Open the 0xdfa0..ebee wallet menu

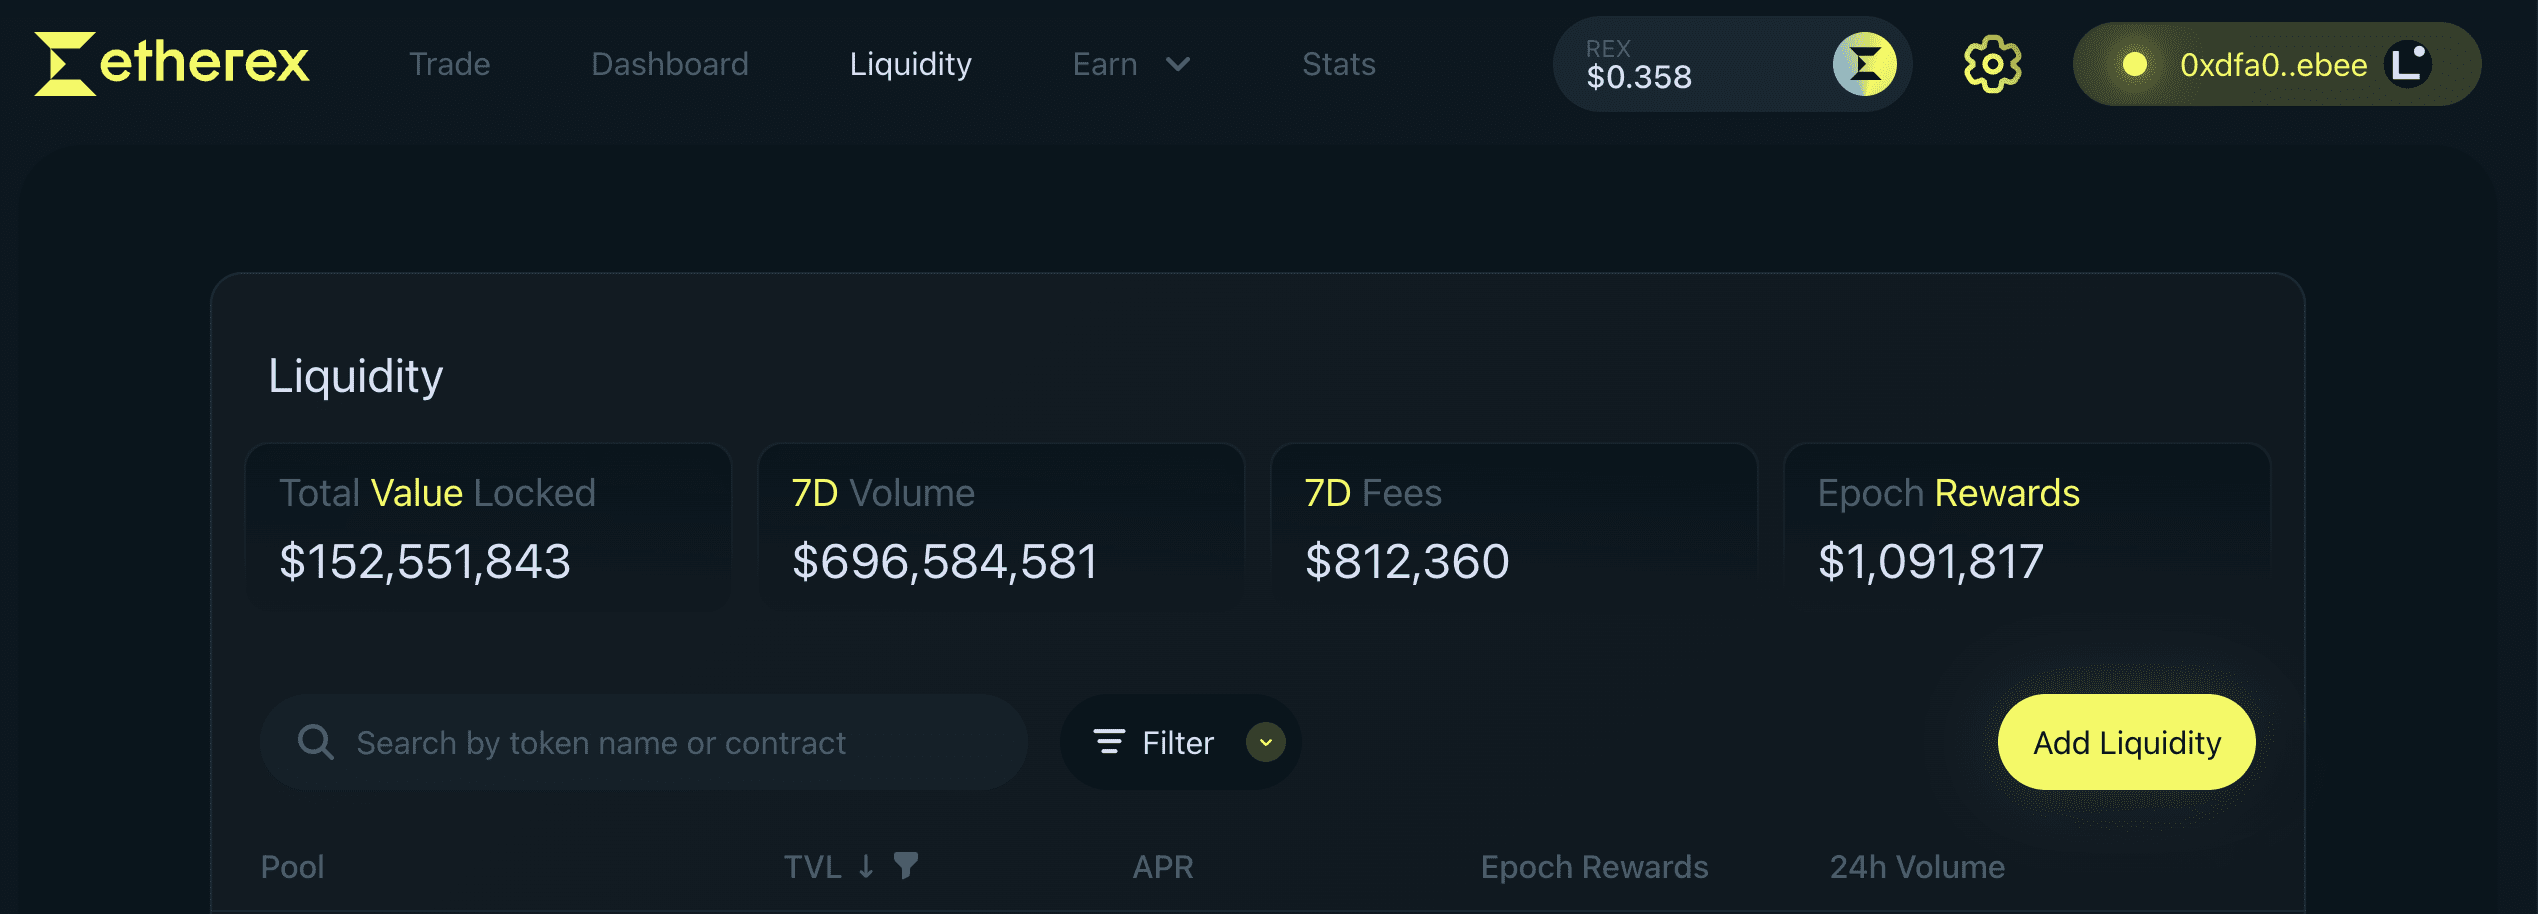click(x=2272, y=65)
